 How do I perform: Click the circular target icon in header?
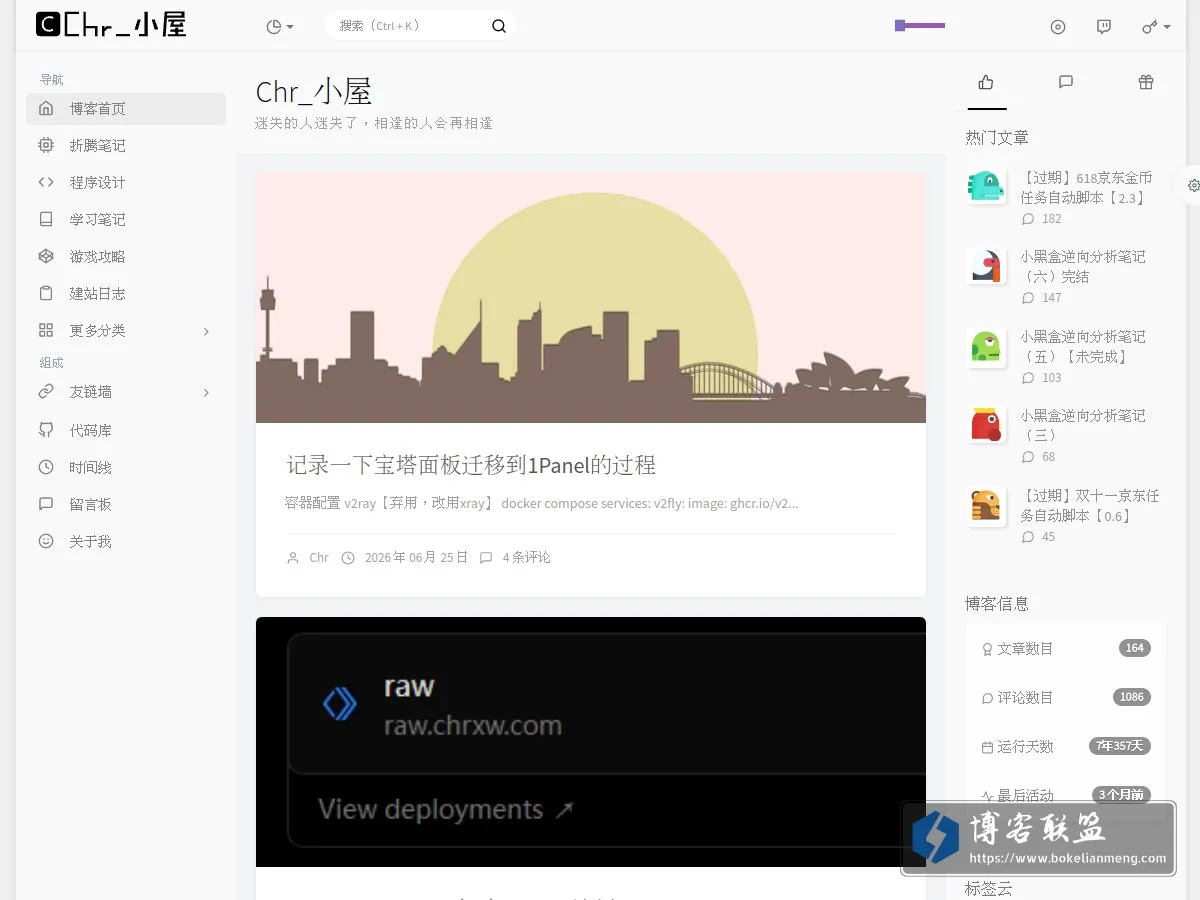coord(1058,27)
